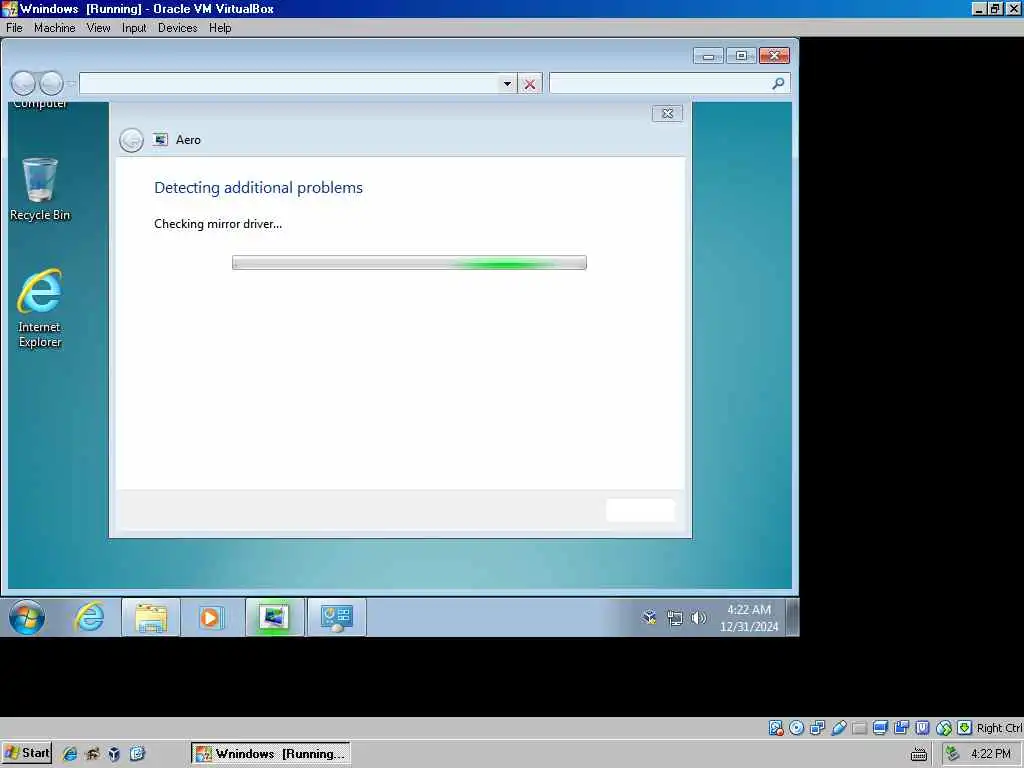Open the Devices menu

coord(178,28)
